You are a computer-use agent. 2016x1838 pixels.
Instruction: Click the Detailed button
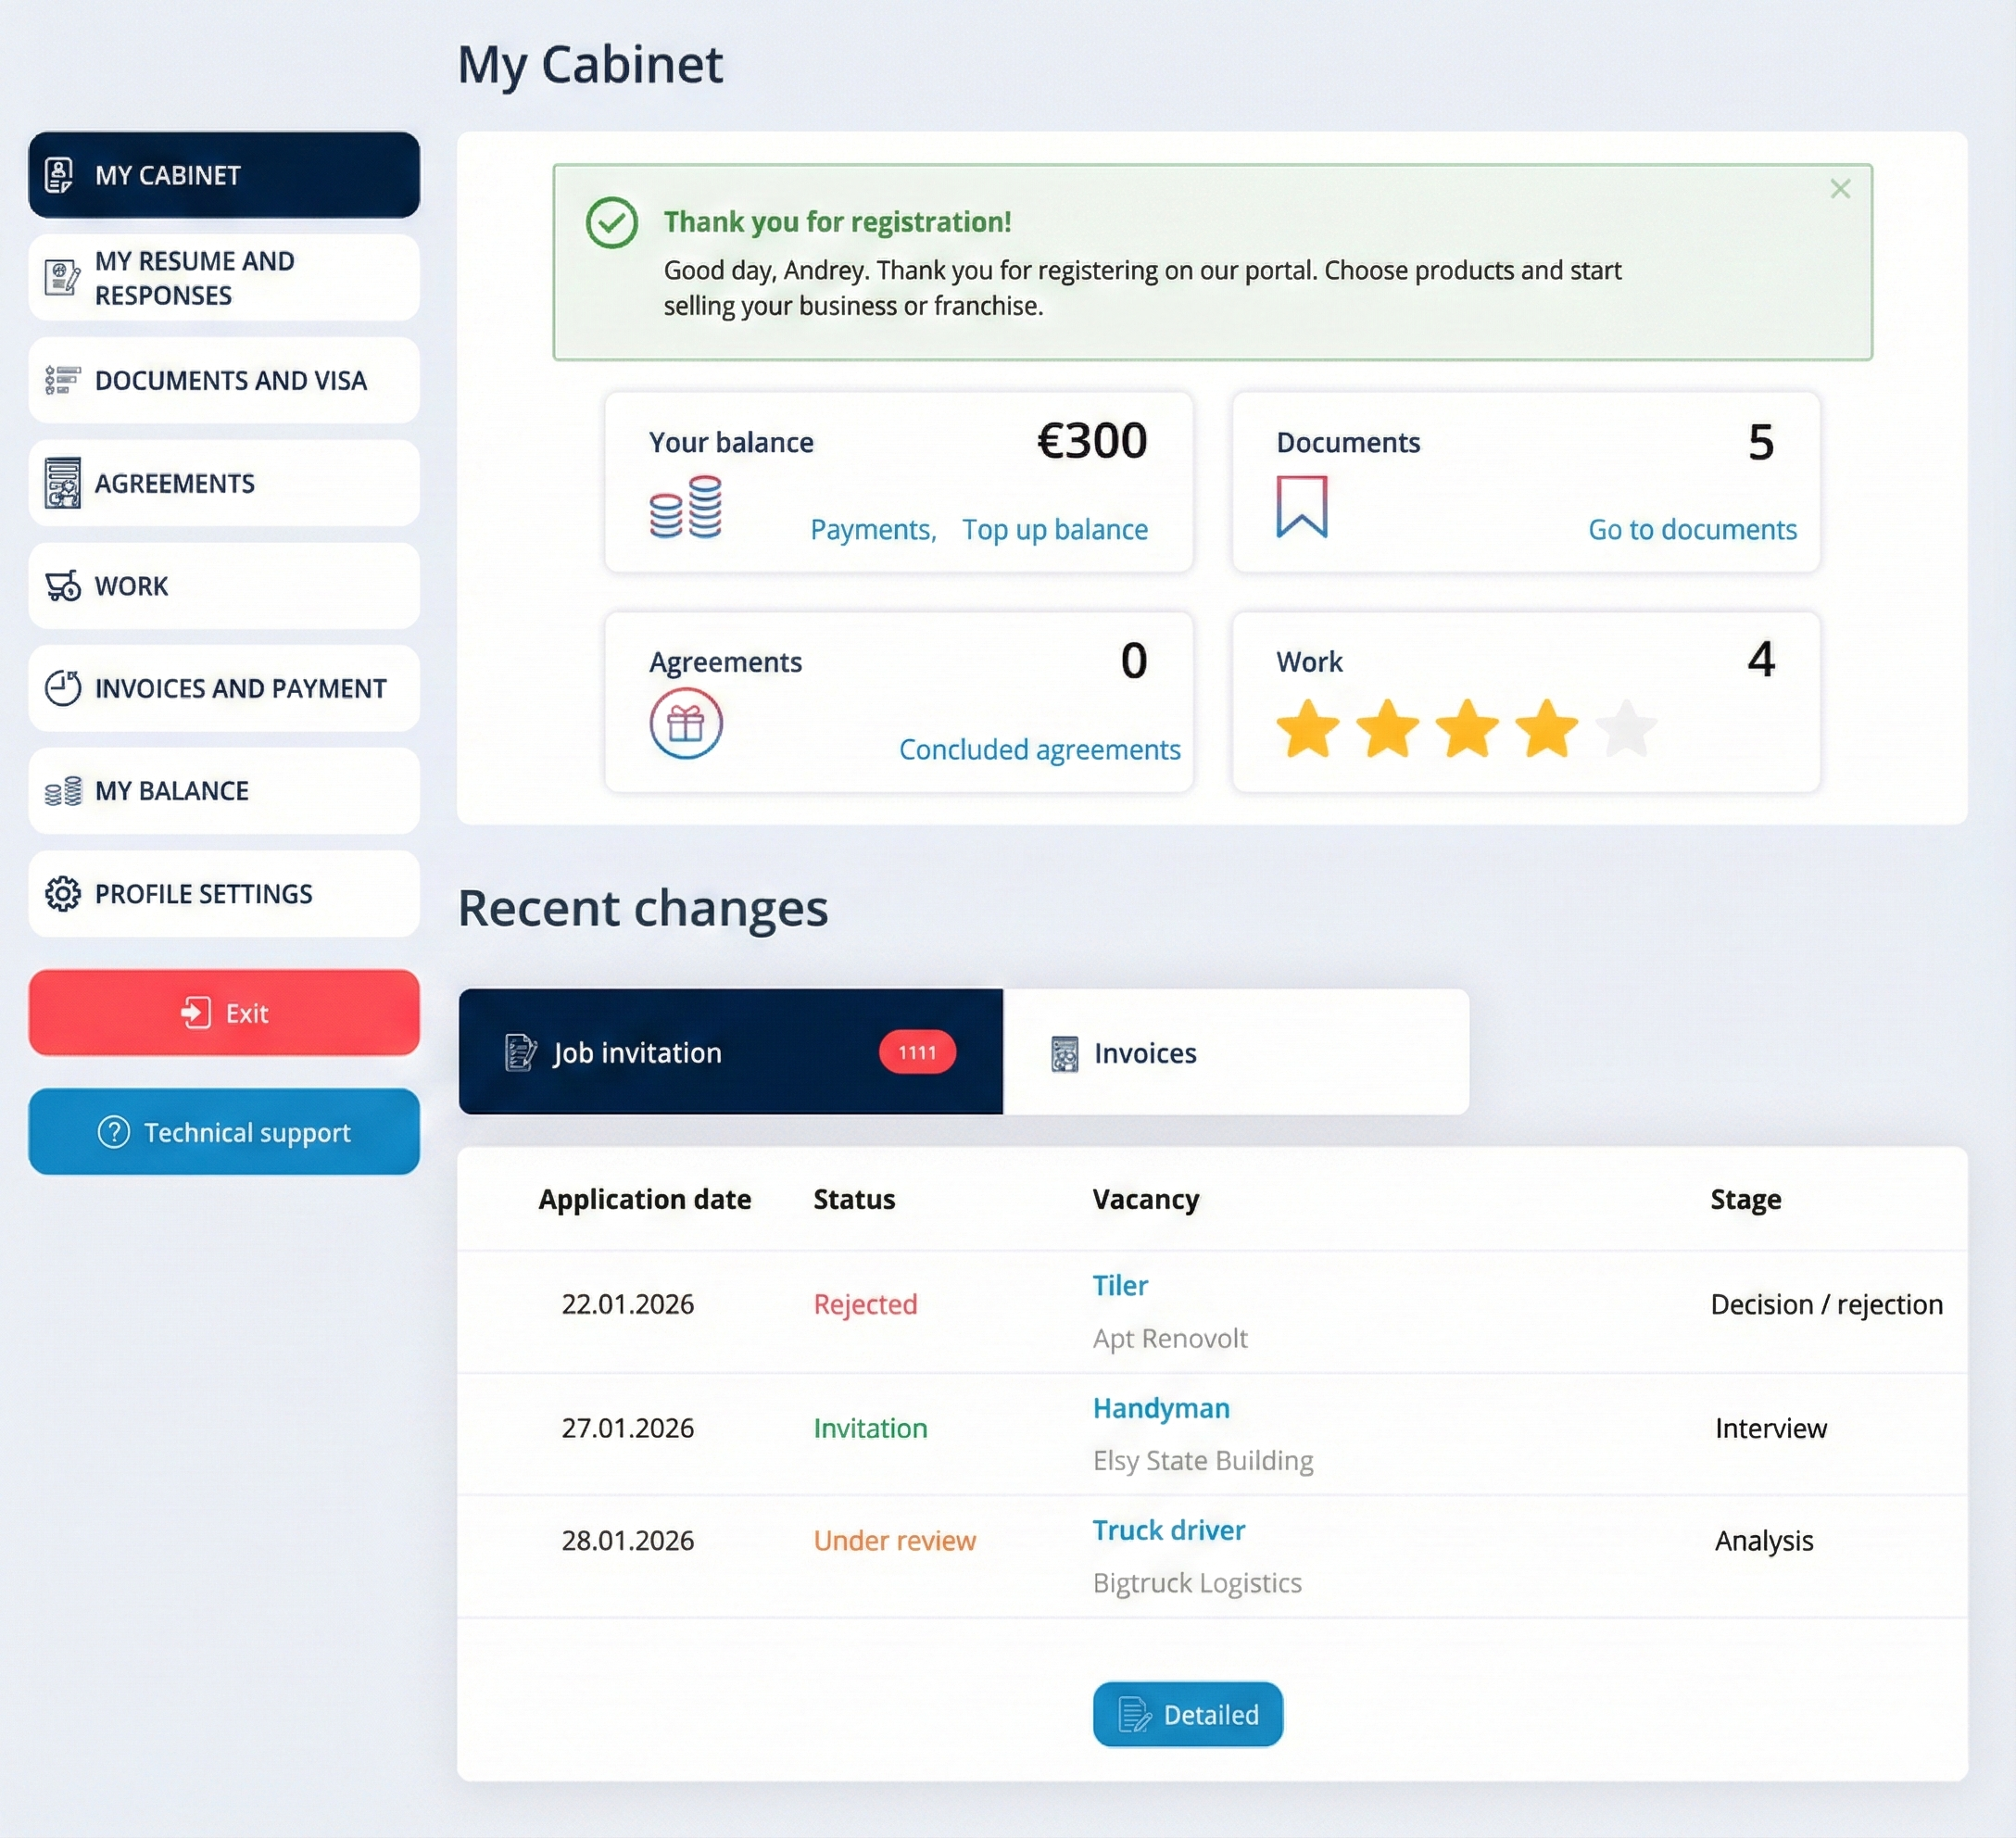point(1187,1714)
